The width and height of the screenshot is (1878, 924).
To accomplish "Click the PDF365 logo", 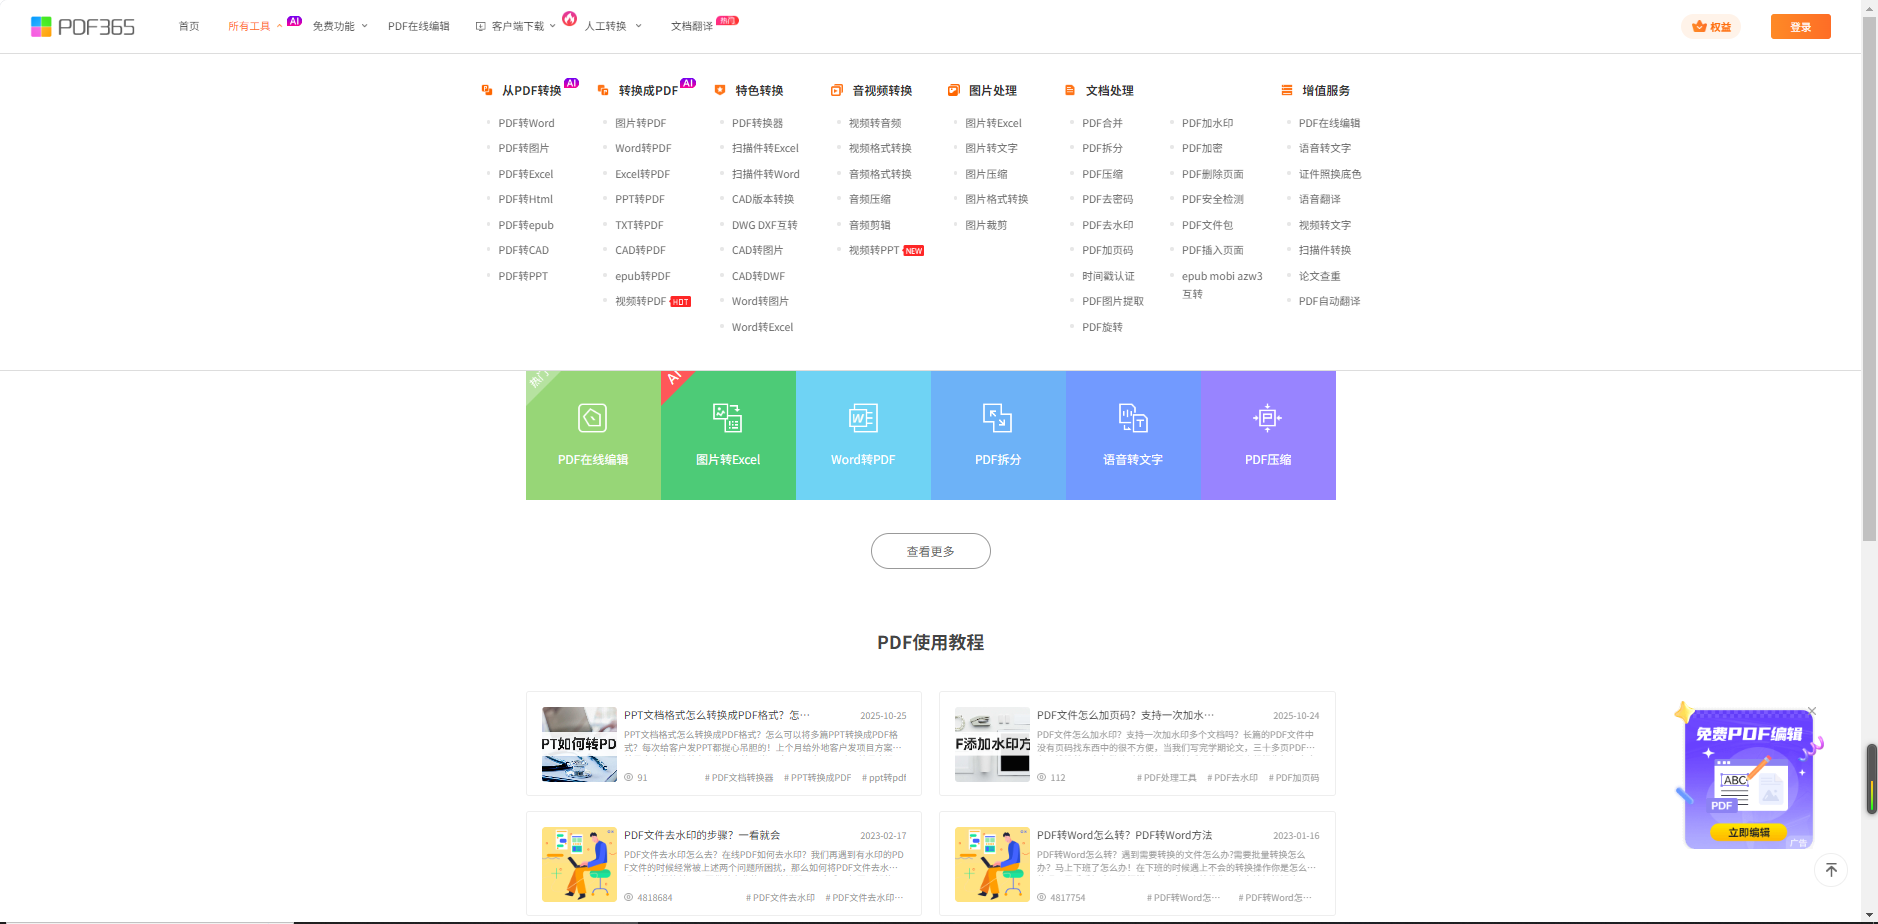I will pyautogui.click(x=83, y=27).
